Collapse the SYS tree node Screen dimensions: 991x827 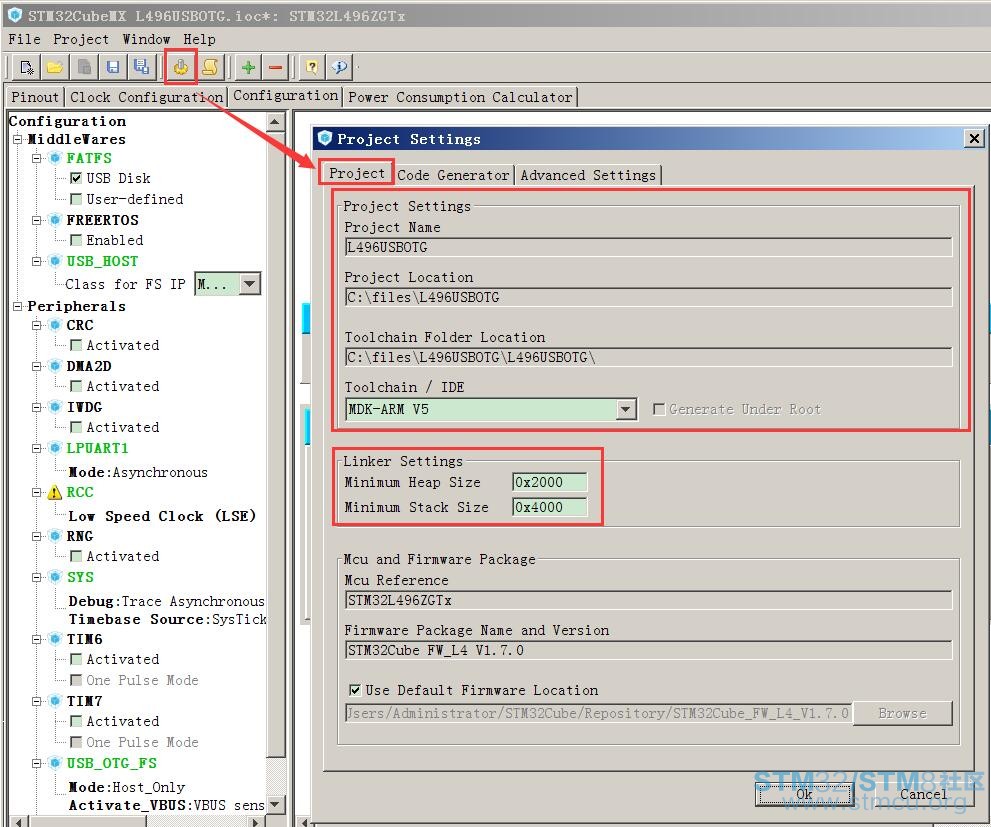(x=37, y=577)
